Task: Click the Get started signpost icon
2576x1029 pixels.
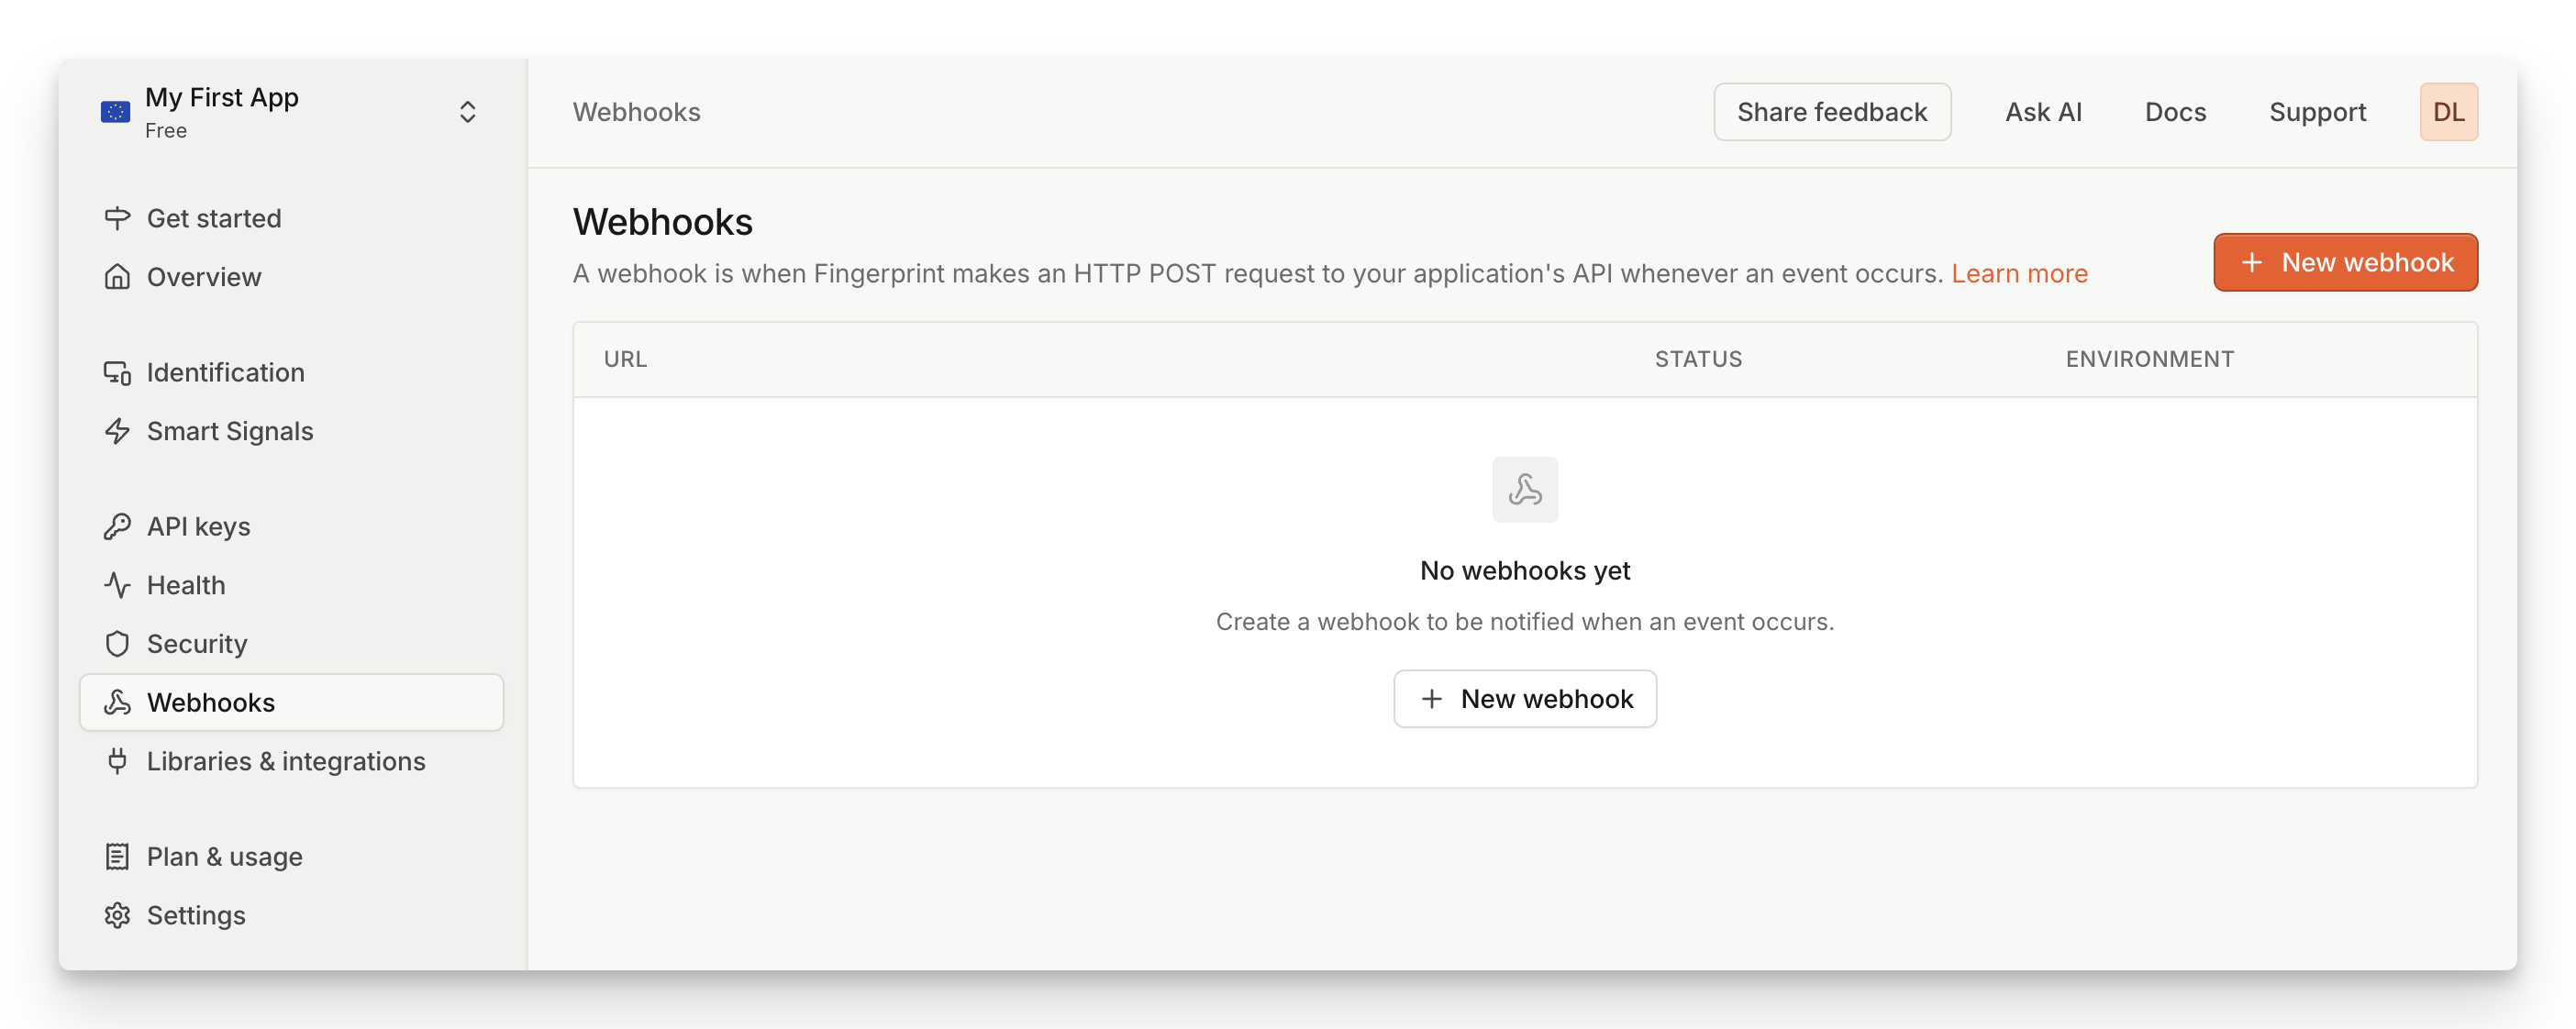Action: point(117,218)
